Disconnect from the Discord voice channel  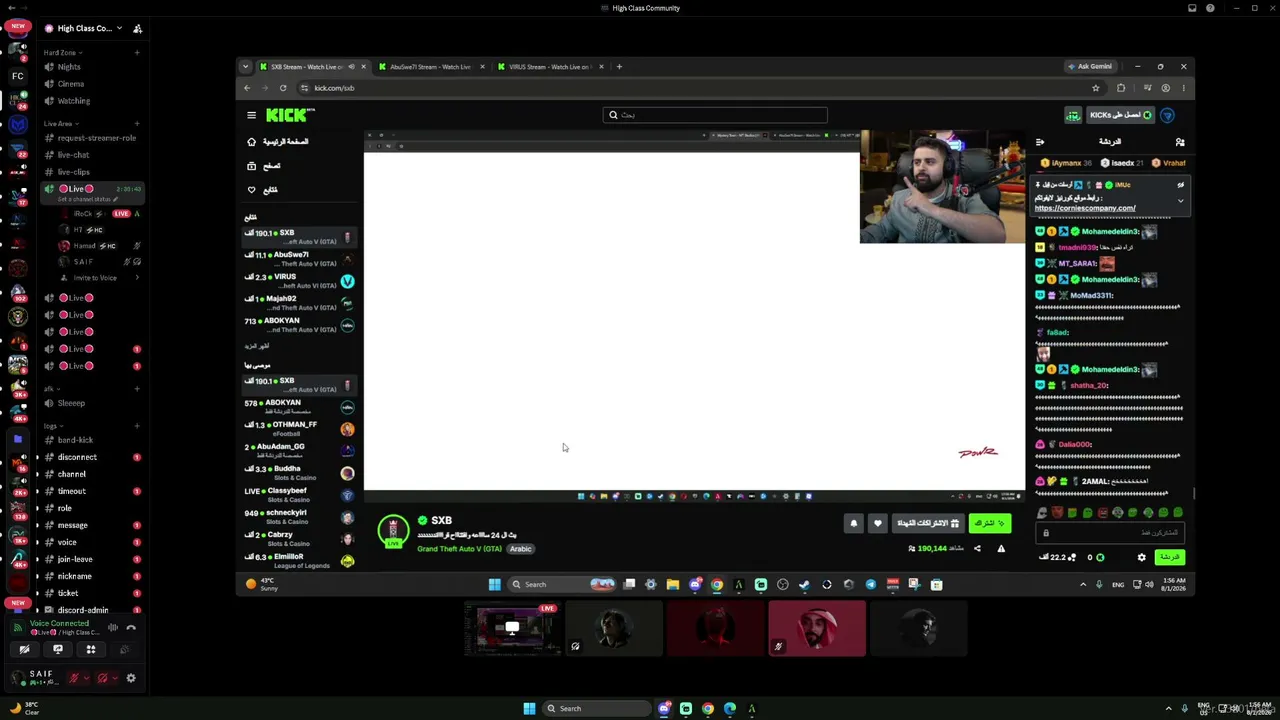click(x=130, y=627)
